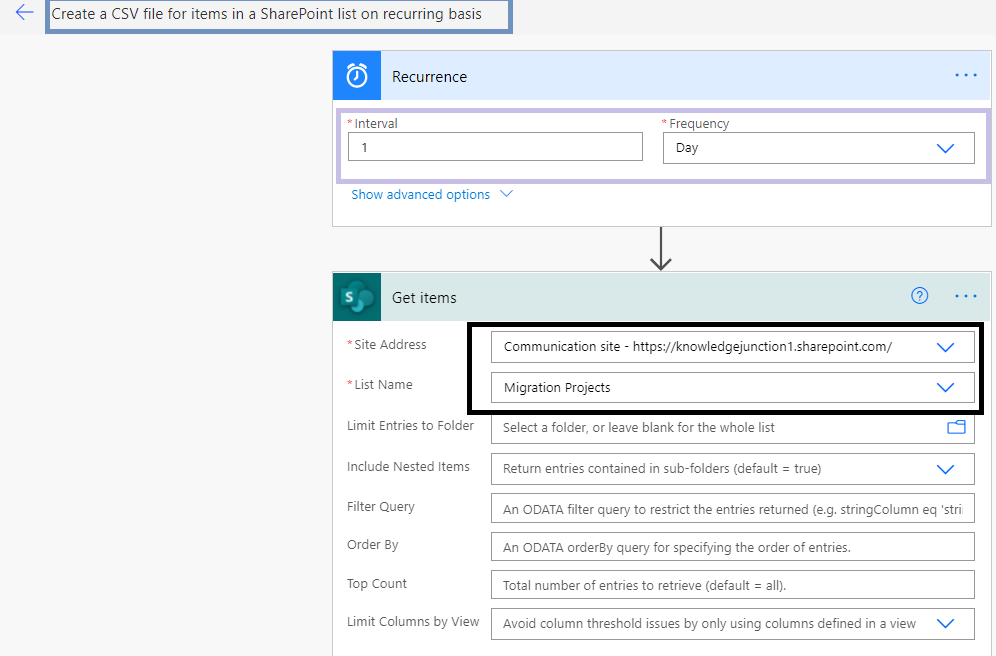Click the Filter Query label

tap(380, 507)
